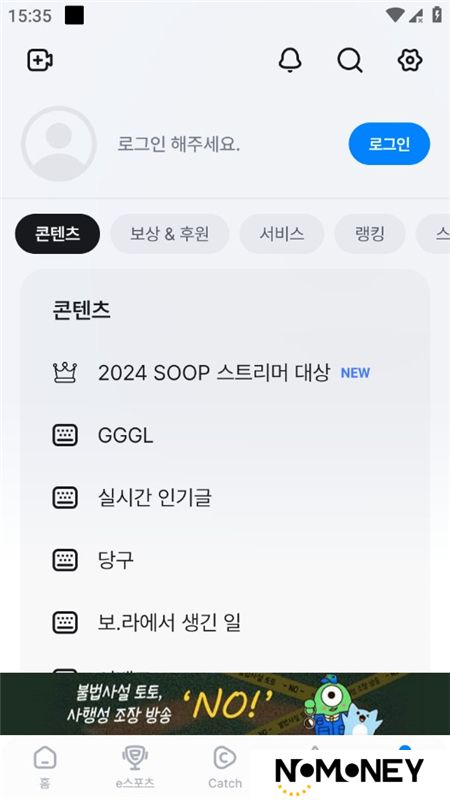Tap the default profile avatar picture
The image size is (450, 800).
59,144
